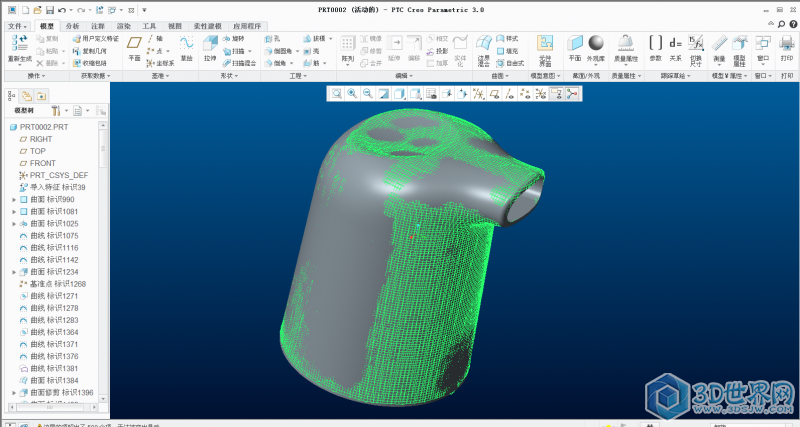Screen dimensions: 800x427
Task: Select the 填充 (Fill) surface tool
Action: click(507, 51)
